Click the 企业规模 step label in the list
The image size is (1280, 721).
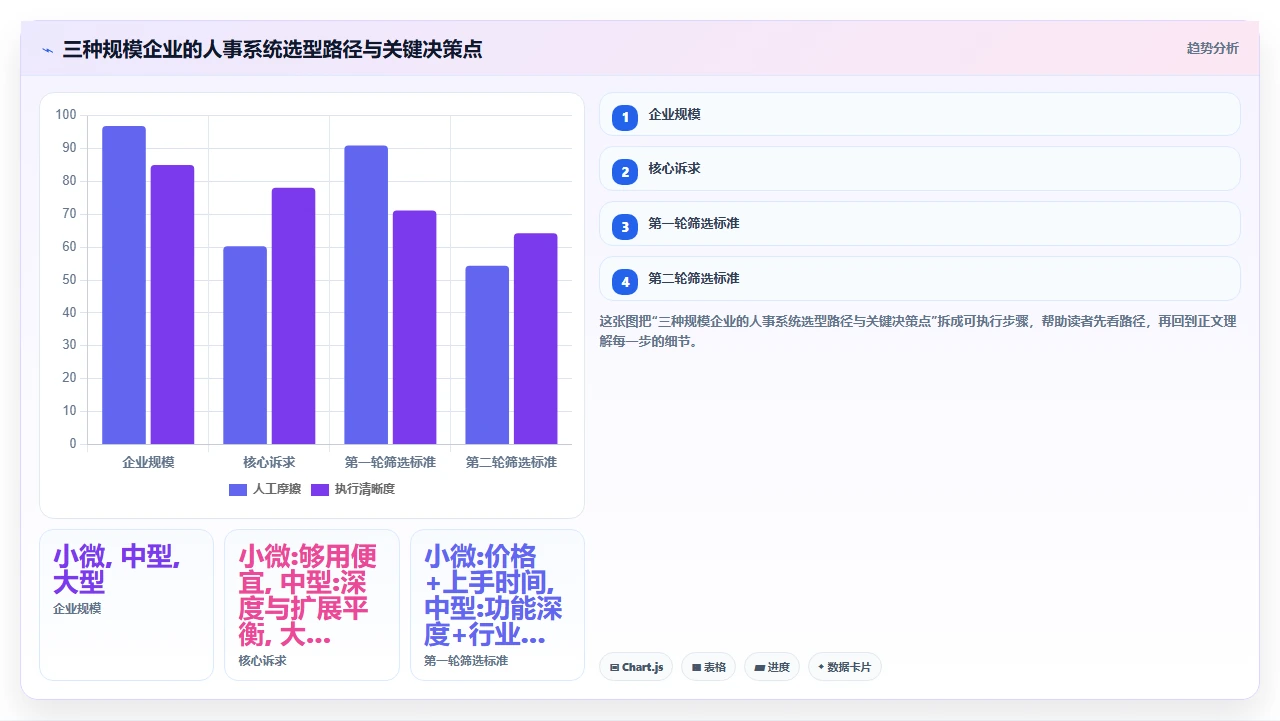pyautogui.click(x=674, y=114)
